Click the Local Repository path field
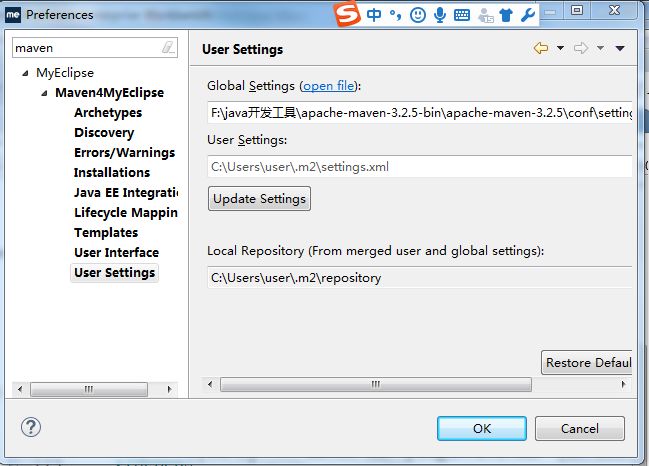 tap(420, 278)
